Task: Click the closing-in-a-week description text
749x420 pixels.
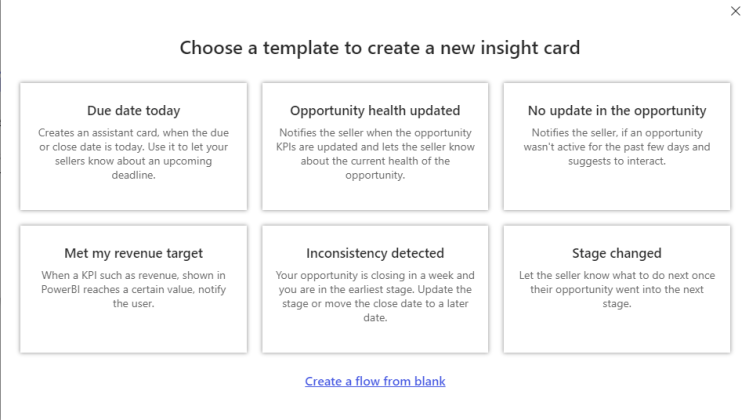Action: (x=375, y=296)
